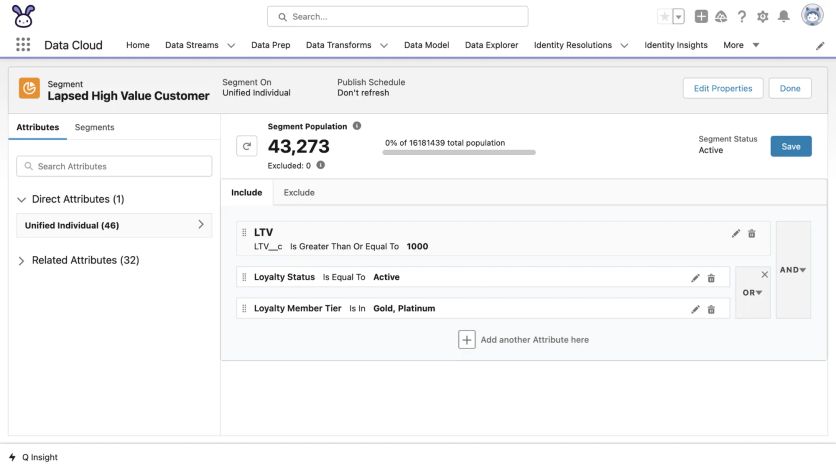The width and height of the screenshot is (836, 470).
Task: Click the LTV value 1000
Action: tap(417, 247)
